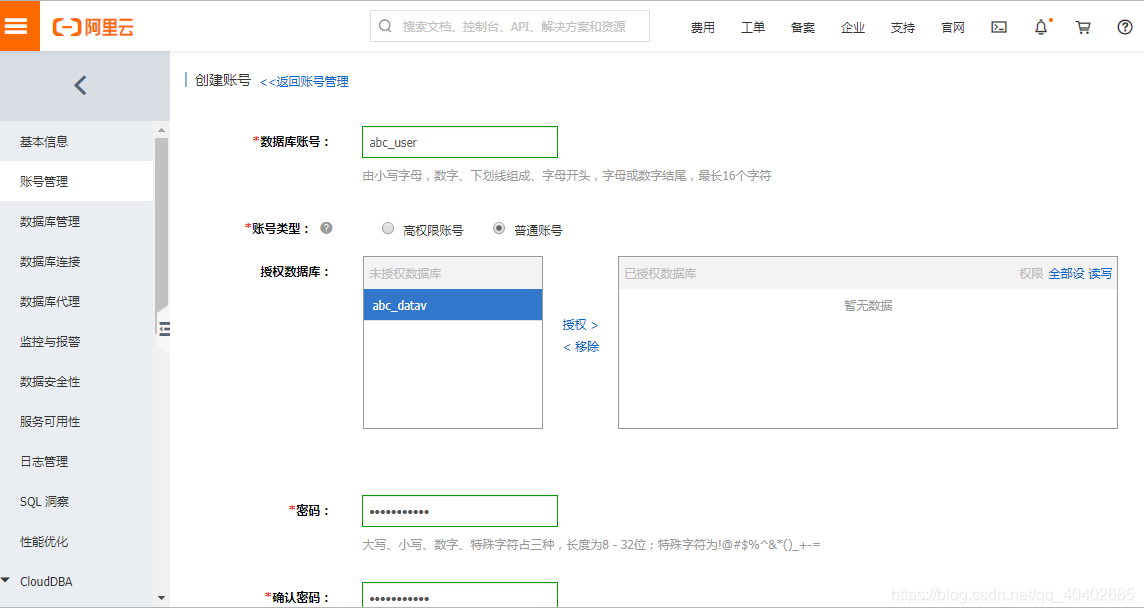
Task: Click the search magnifier icon
Action: click(385, 26)
